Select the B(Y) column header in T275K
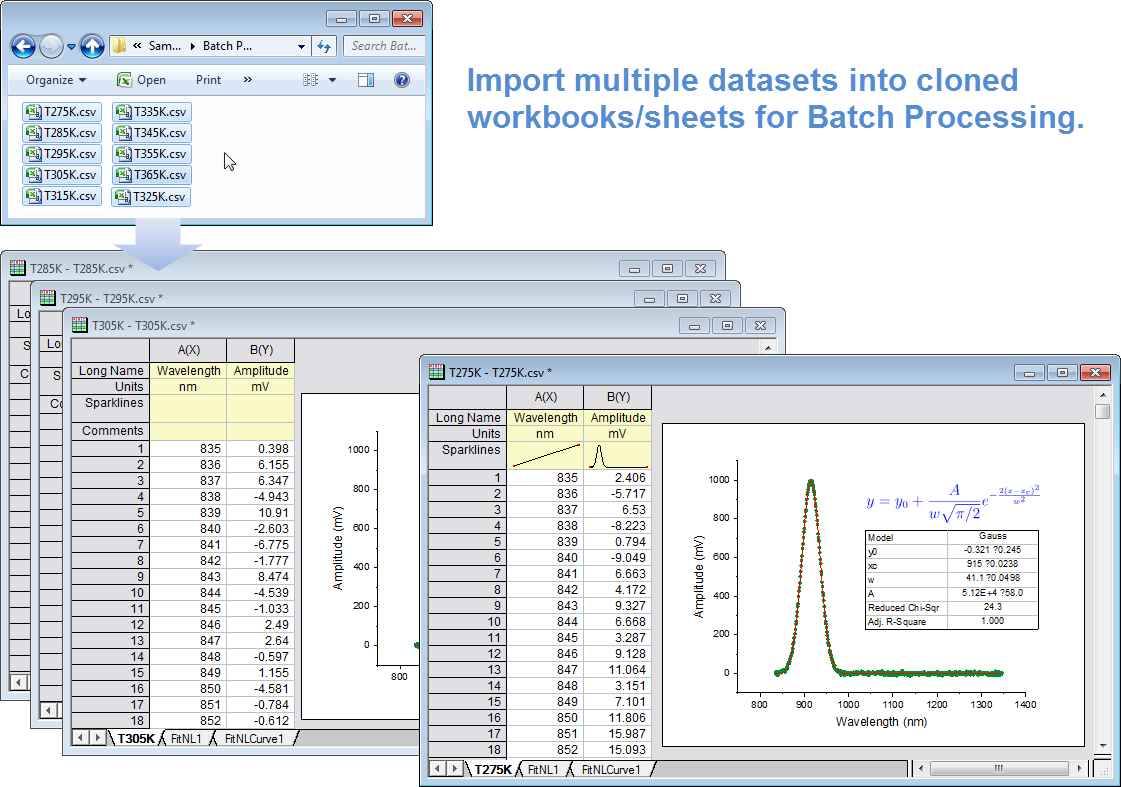 pos(617,397)
